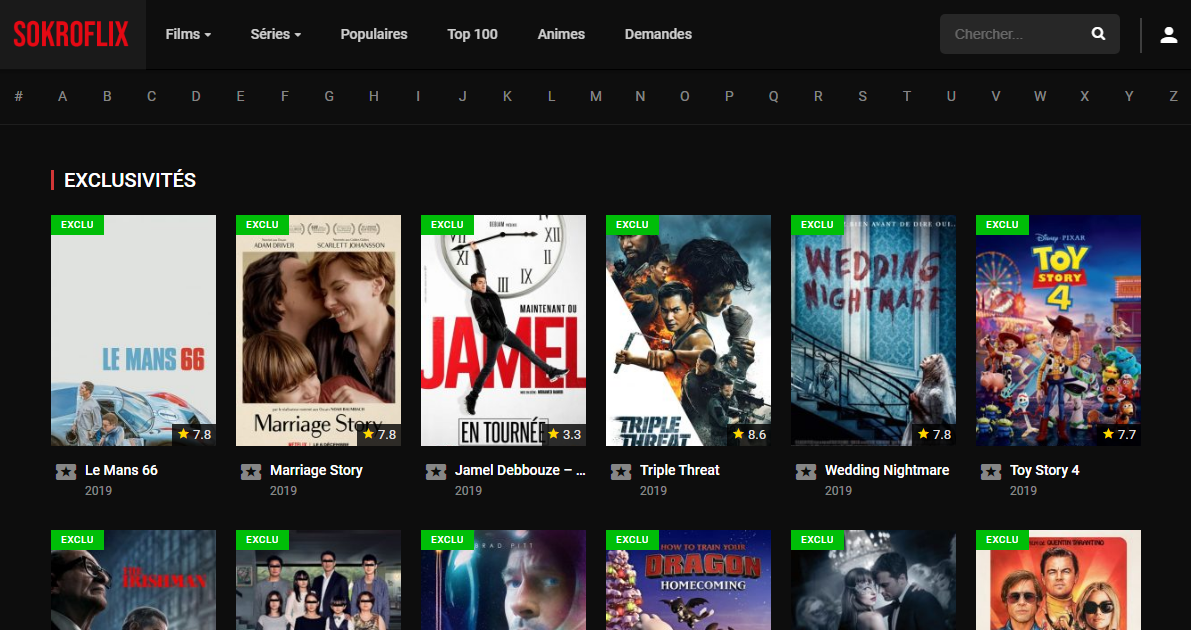
Task: Filter titles by letter J
Action: (x=463, y=97)
